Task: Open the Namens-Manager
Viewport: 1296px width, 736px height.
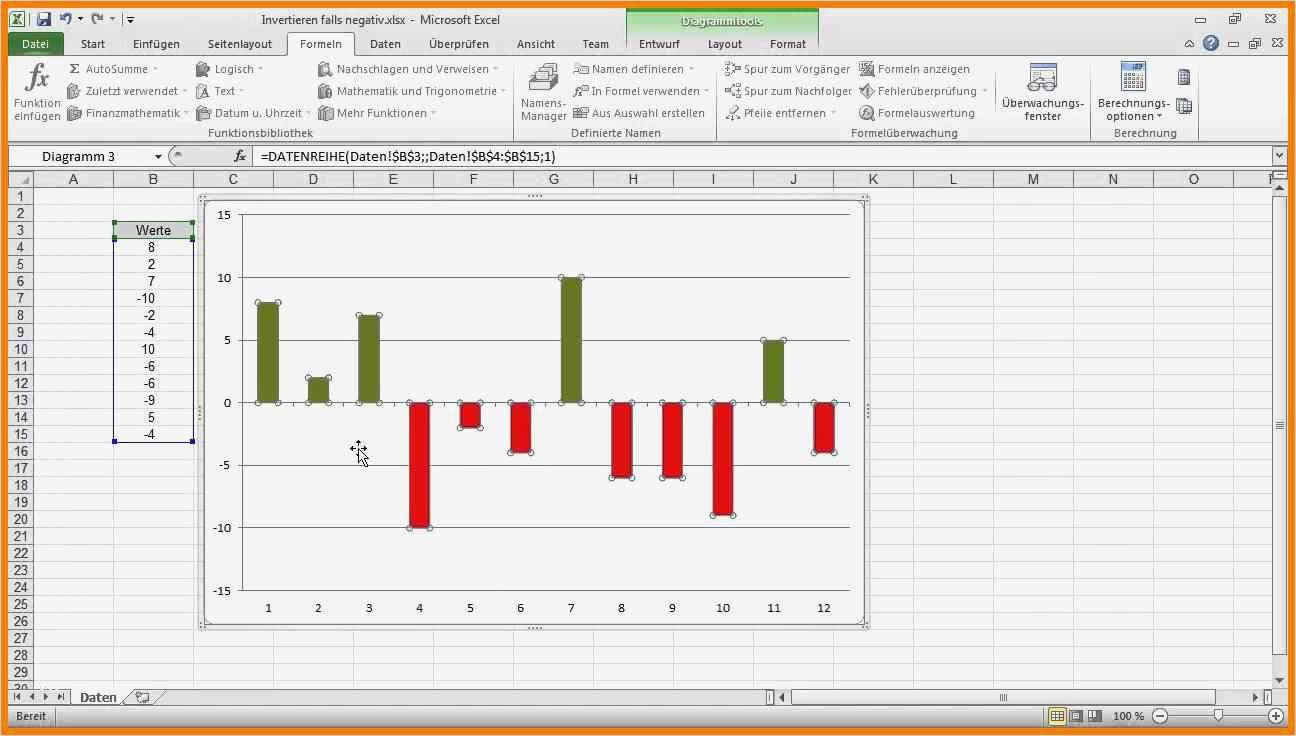Action: pos(543,92)
